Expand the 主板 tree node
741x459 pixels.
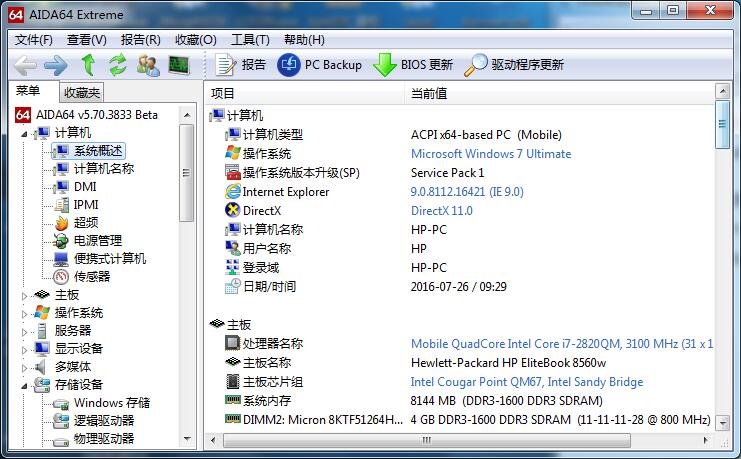(x=26, y=295)
